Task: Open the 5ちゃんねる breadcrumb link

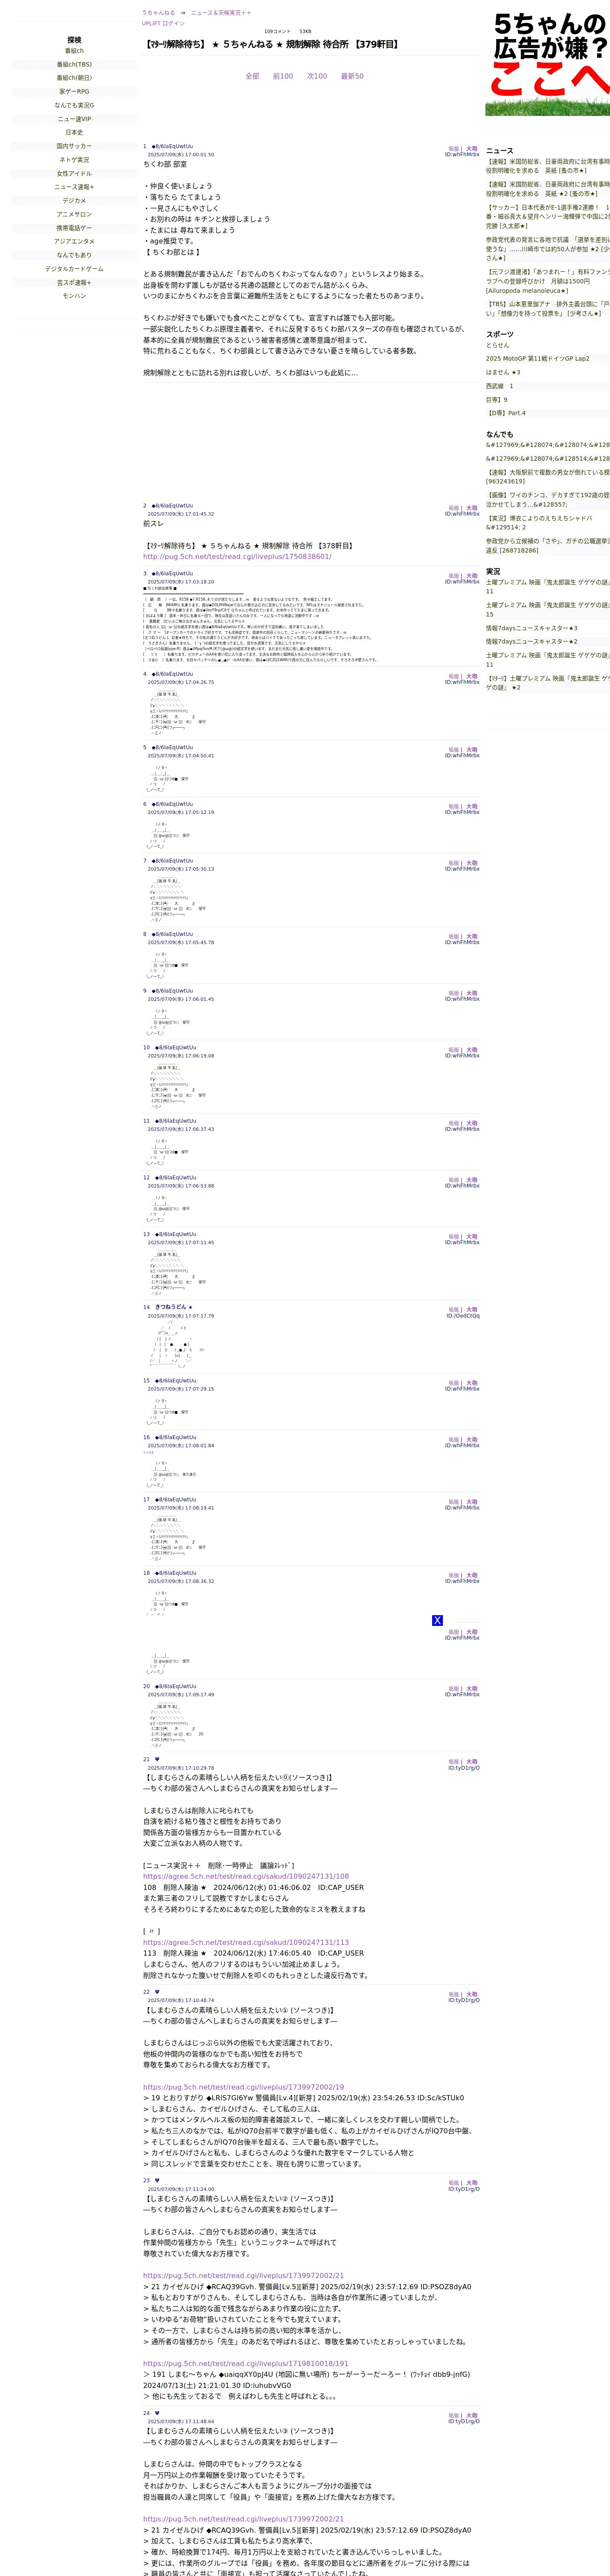Action: click(158, 13)
